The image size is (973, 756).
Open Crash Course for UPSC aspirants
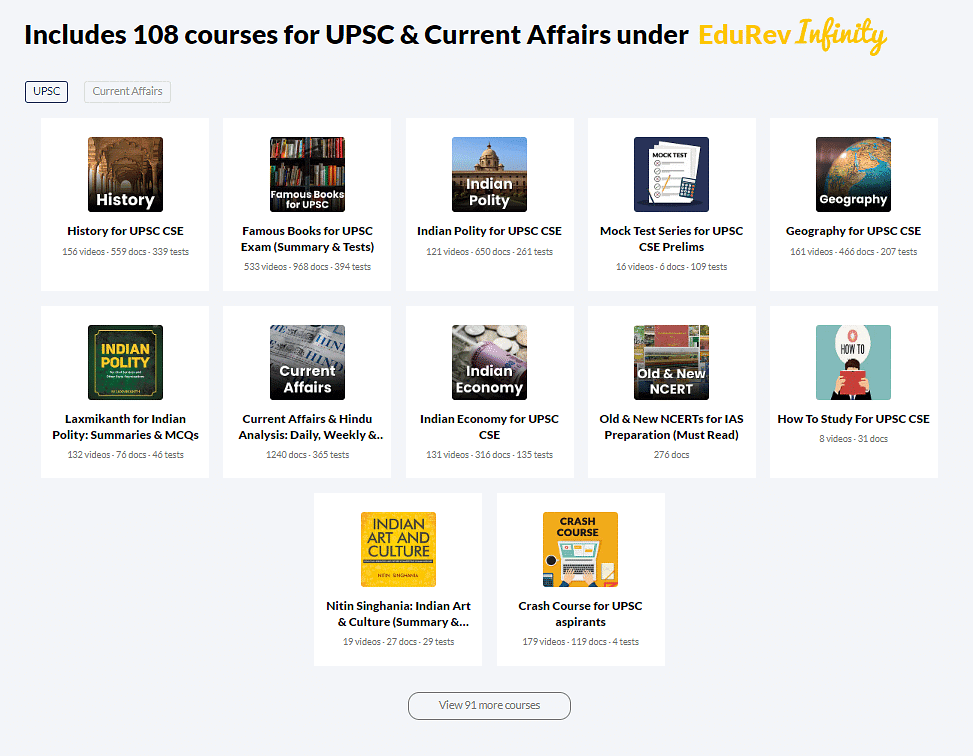point(580,614)
